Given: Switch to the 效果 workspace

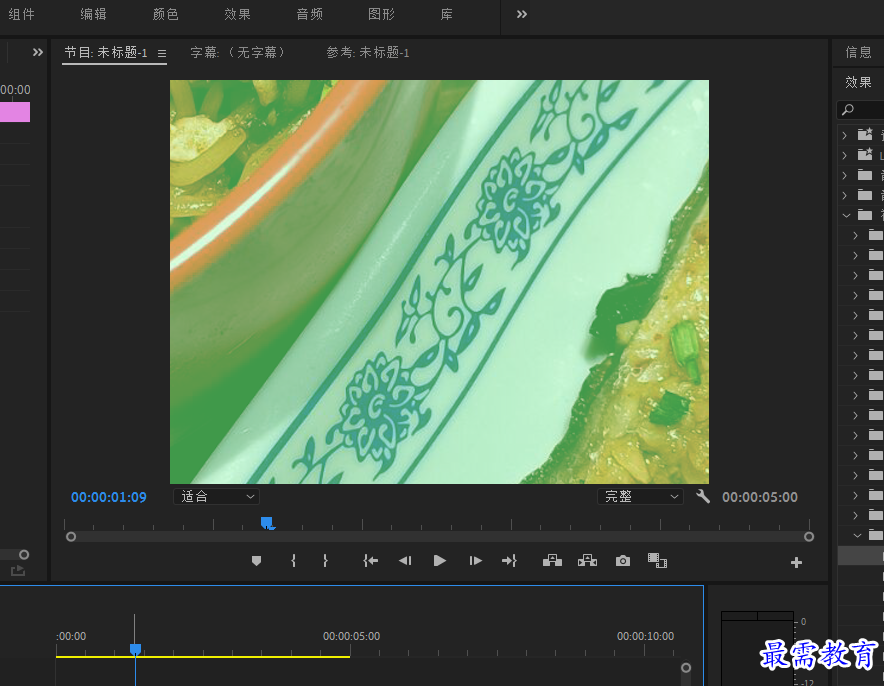Looking at the screenshot, I should click(237, 14).
